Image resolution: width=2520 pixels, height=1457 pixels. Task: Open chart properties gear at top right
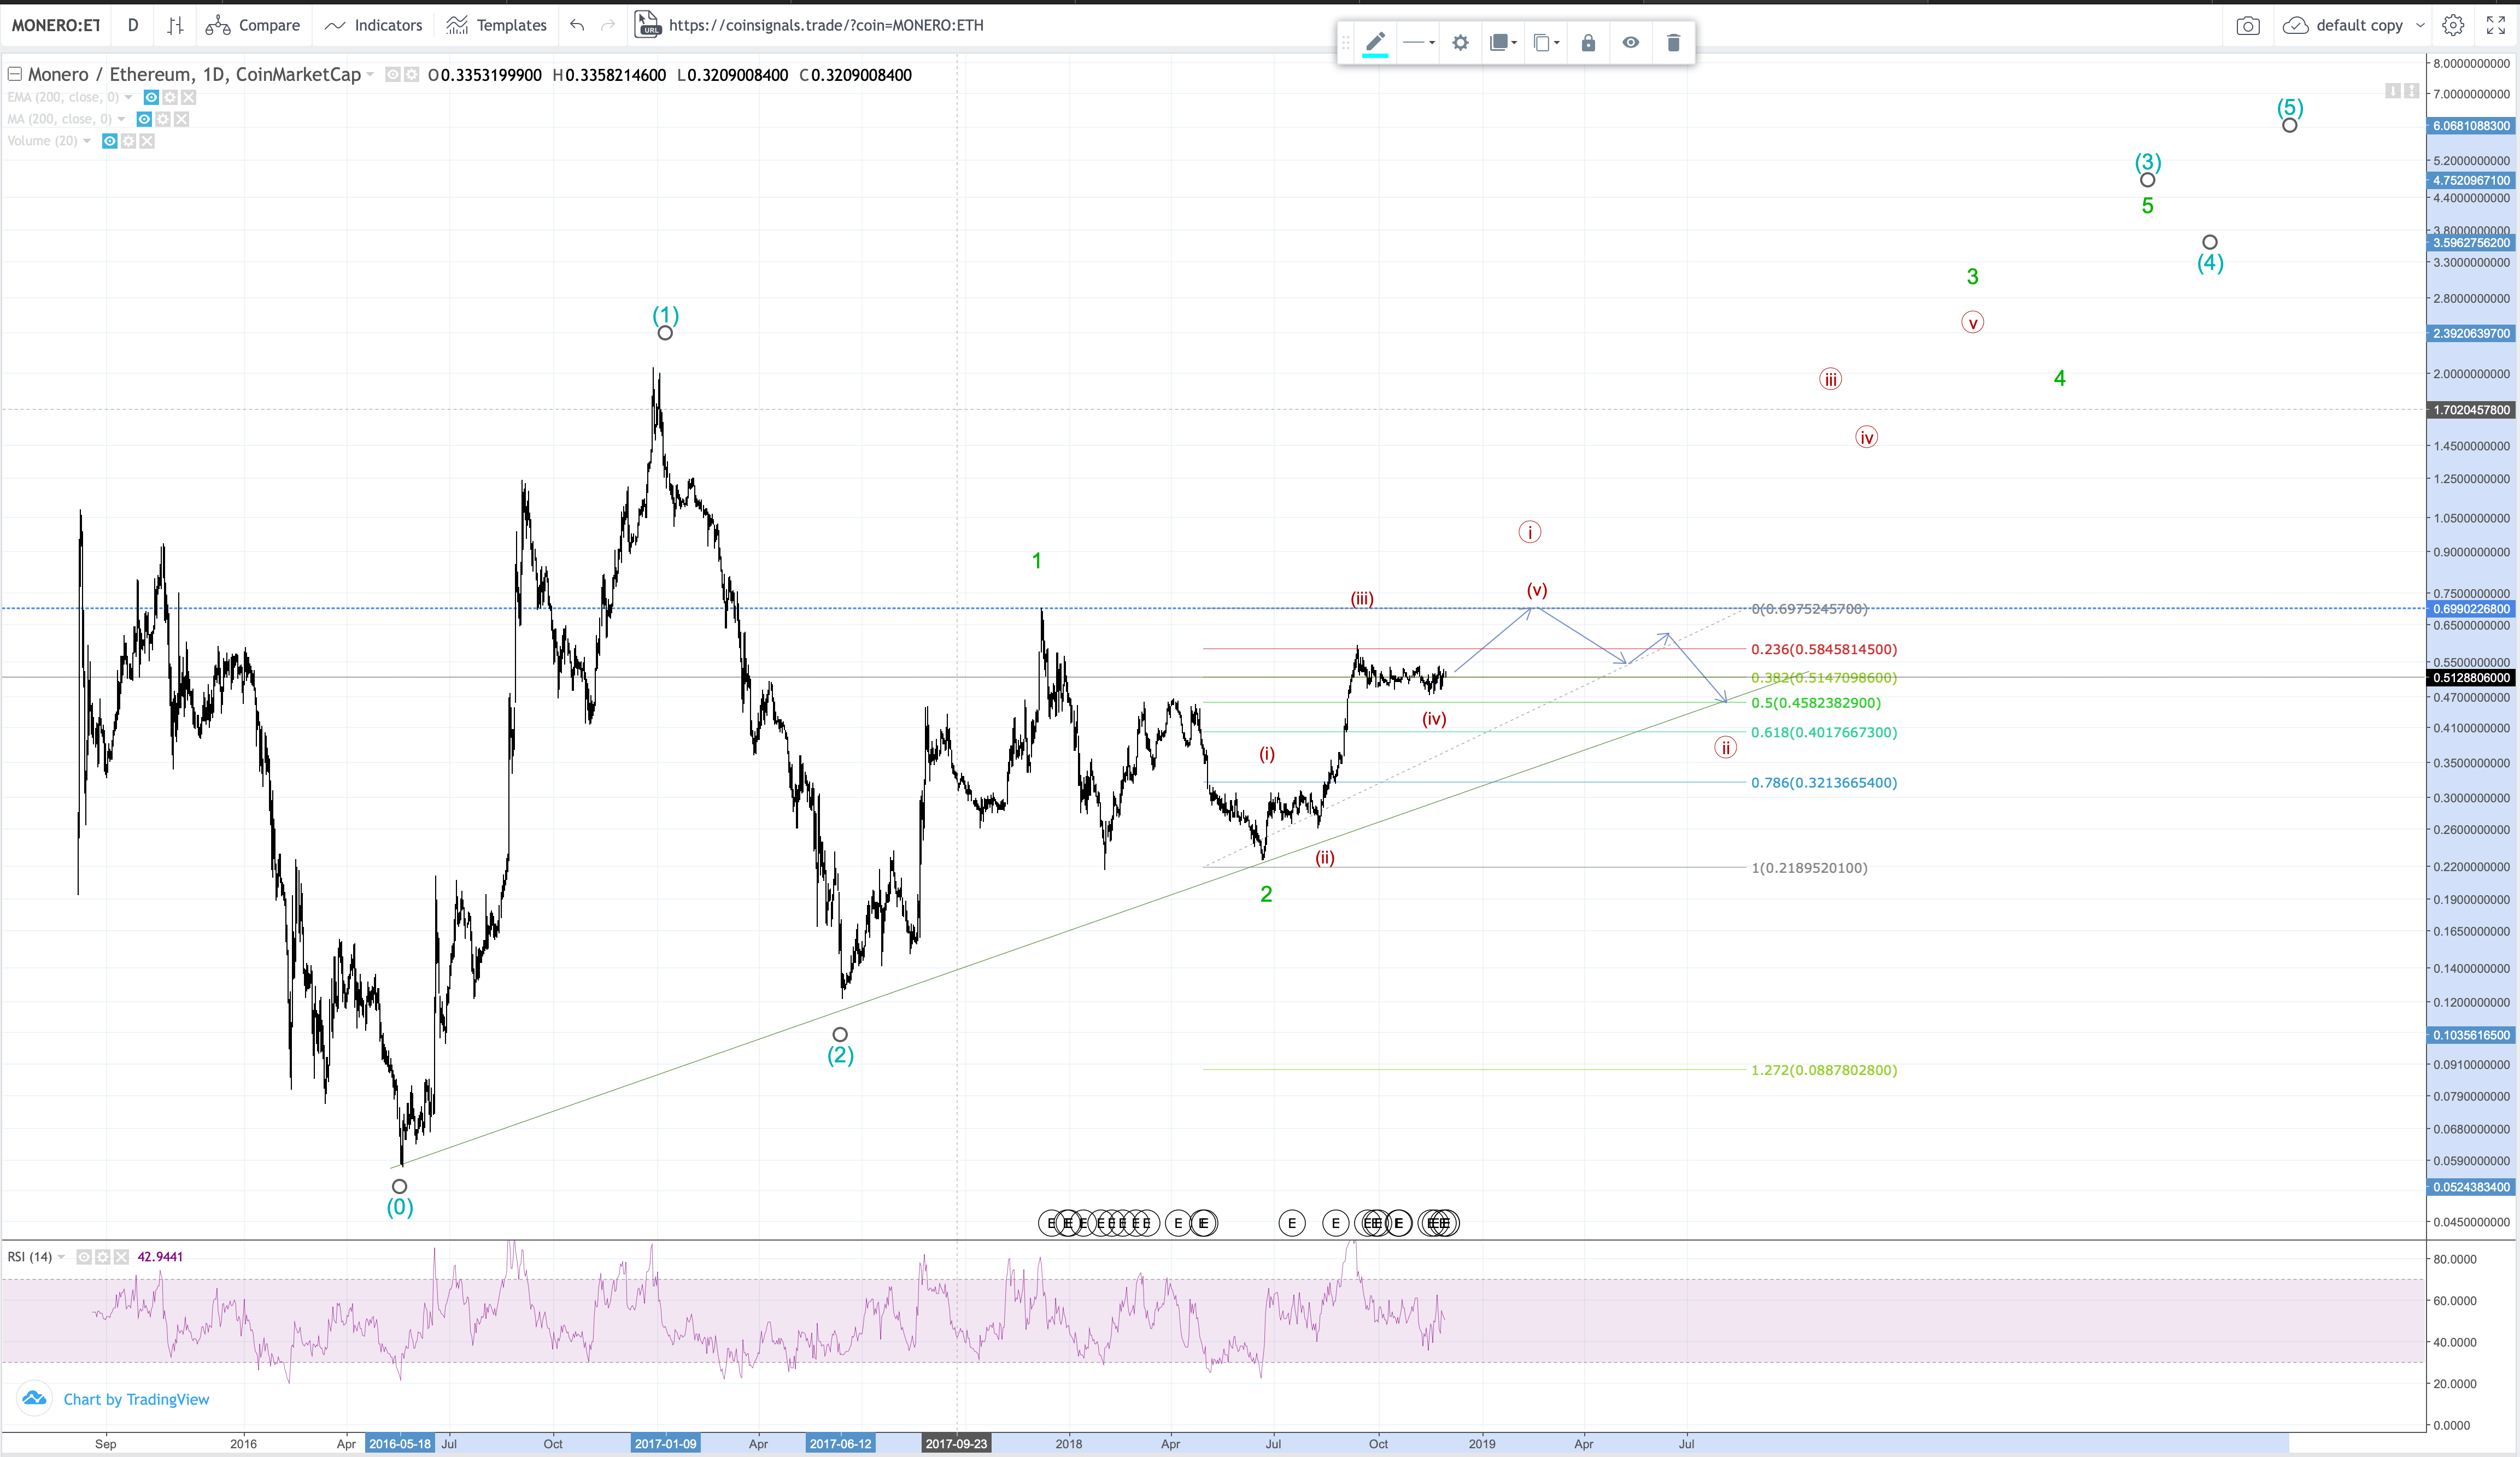point(2453,25)
